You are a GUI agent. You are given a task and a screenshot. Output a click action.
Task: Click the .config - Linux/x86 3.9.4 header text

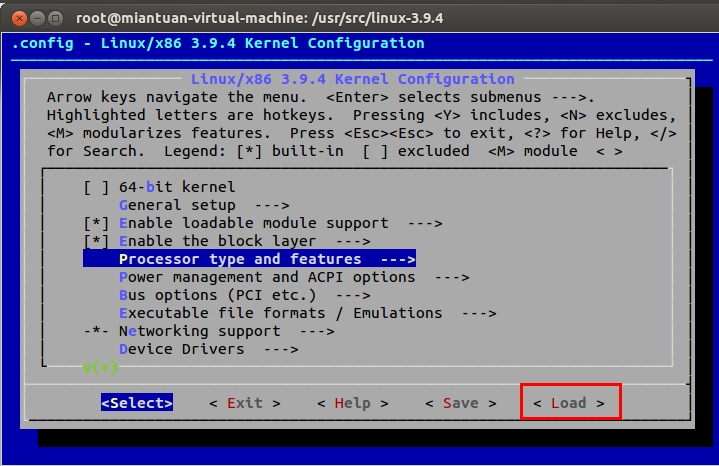click(x=218, y=43)
